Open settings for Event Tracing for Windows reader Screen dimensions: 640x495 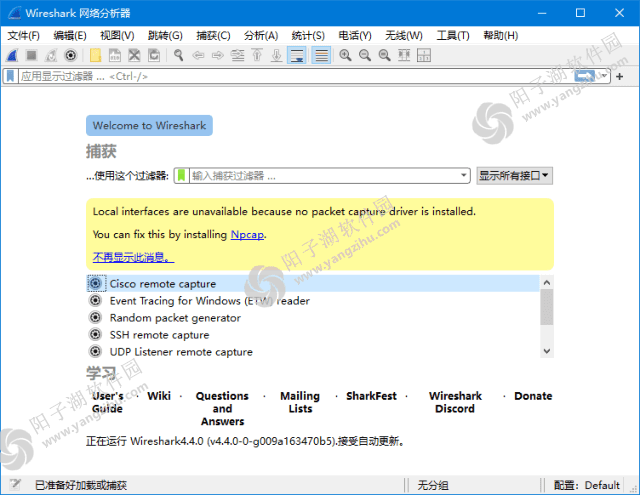click(x=95, y=300)
